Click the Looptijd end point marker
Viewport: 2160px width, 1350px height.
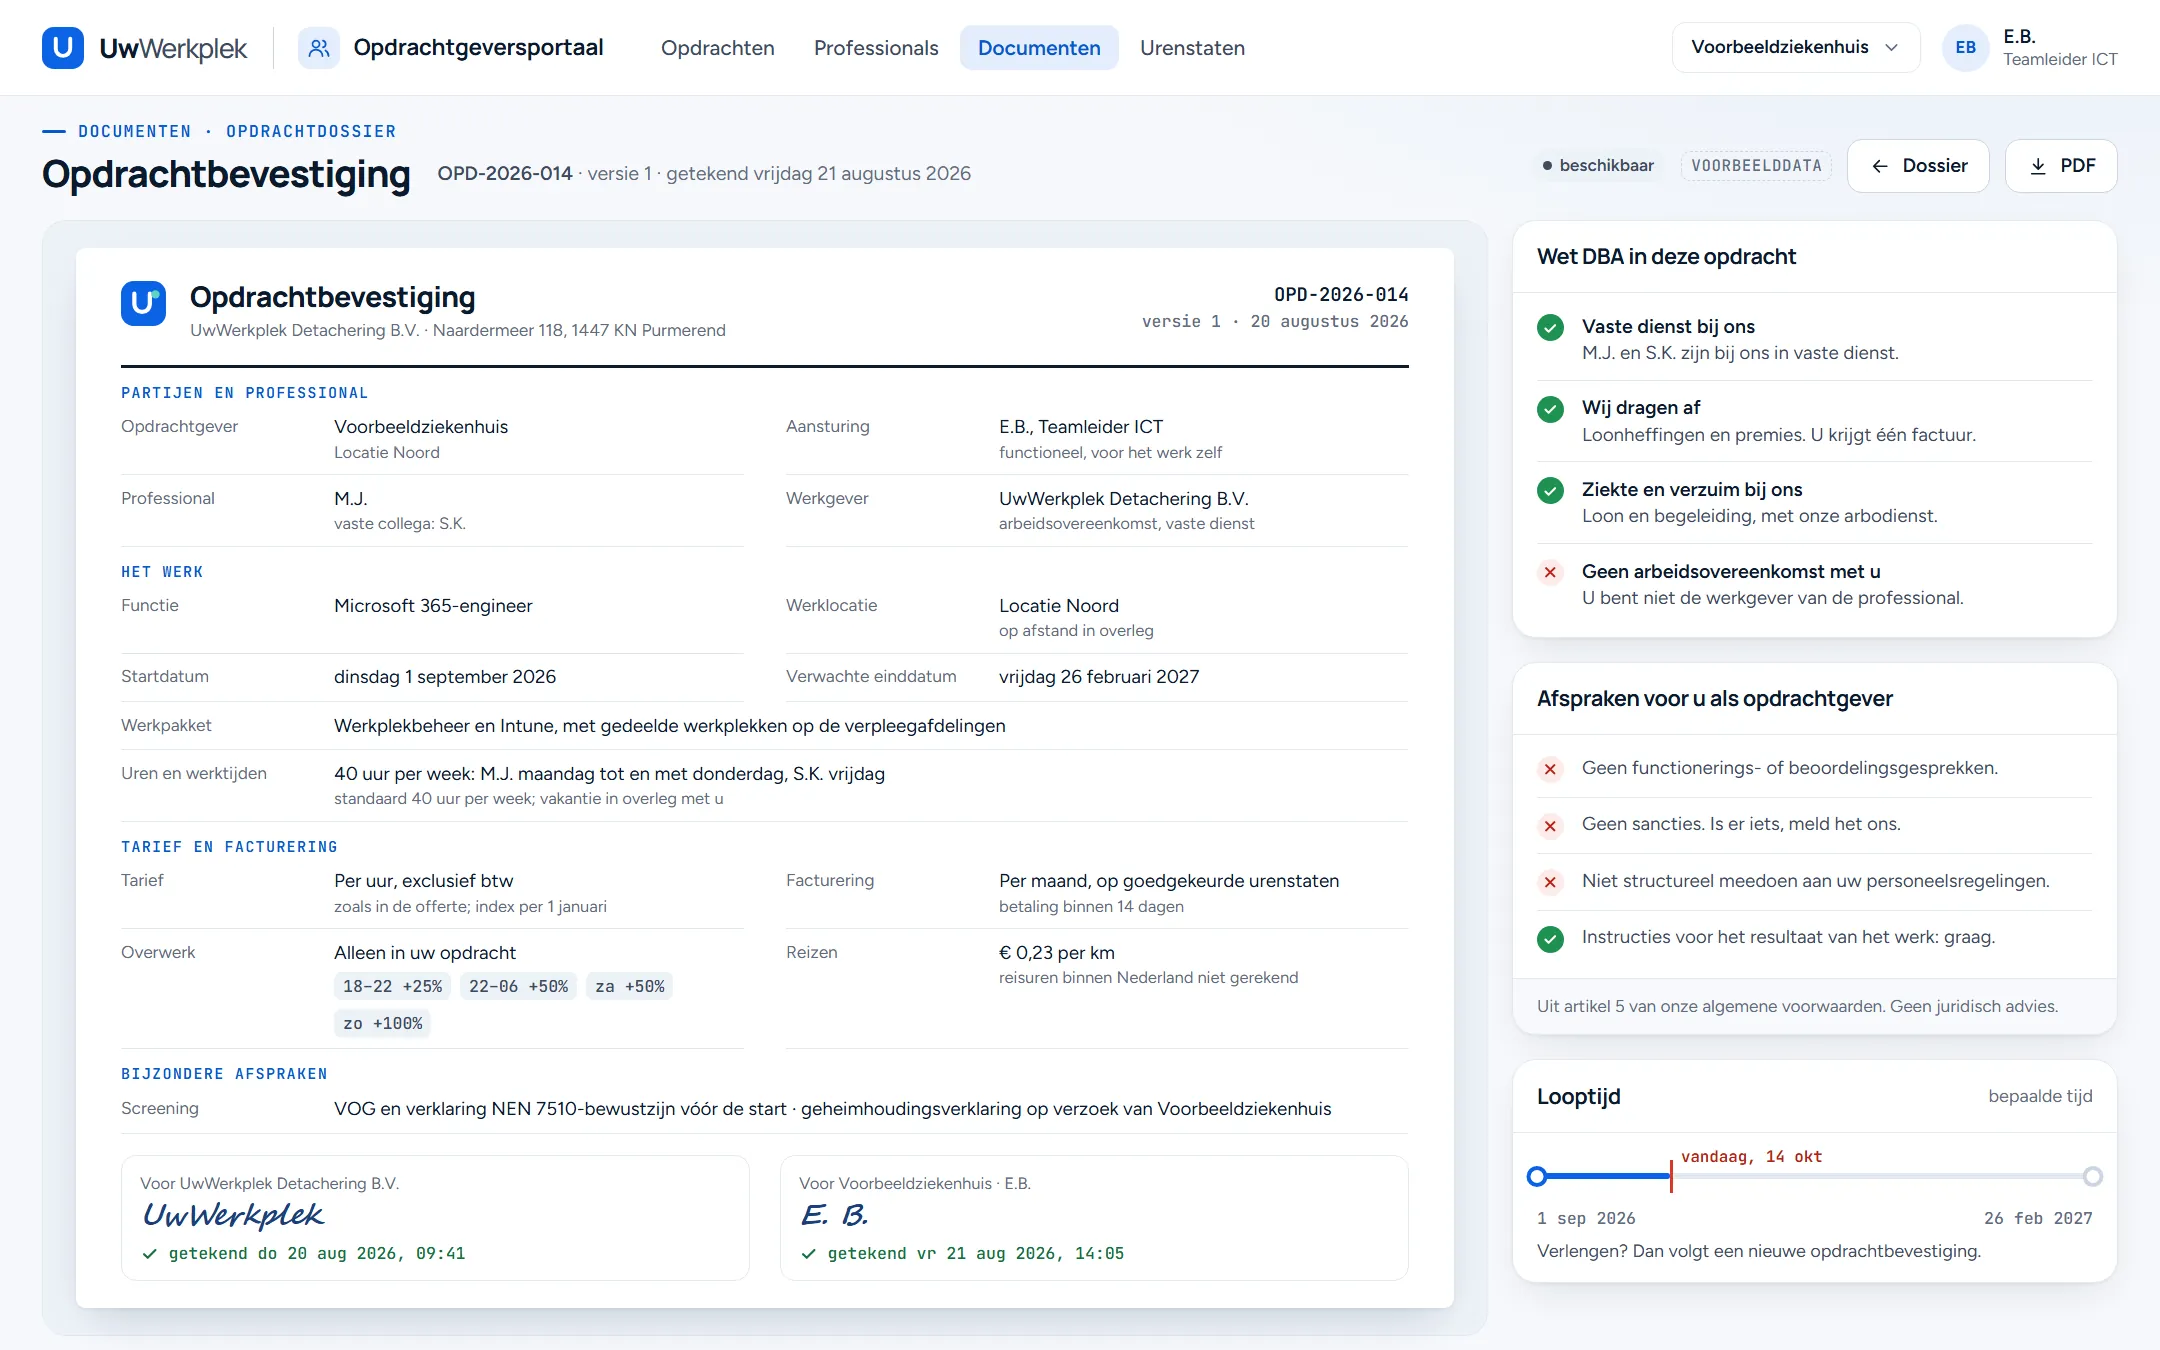click(2092, 1177)
